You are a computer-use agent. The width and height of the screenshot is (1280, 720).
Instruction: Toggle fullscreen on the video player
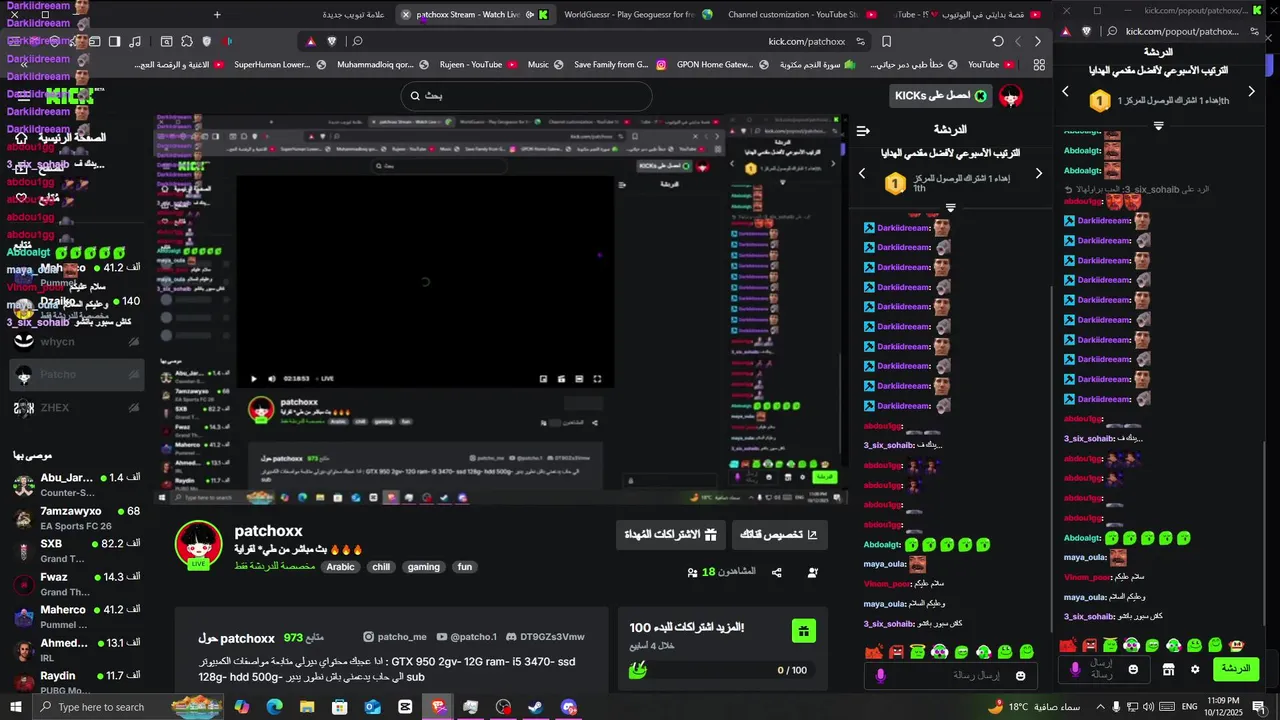(597, 379)
